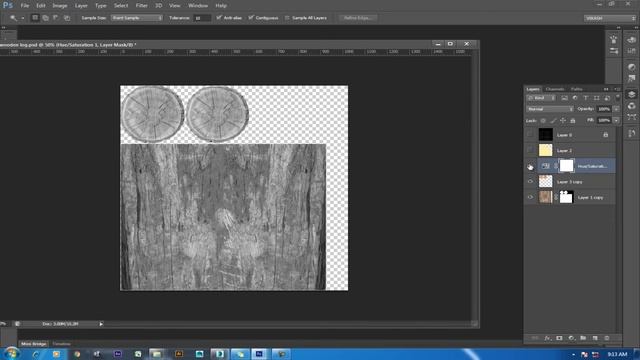Toggle the layer filtering switch
640x360 pixels.
[617, 97]
